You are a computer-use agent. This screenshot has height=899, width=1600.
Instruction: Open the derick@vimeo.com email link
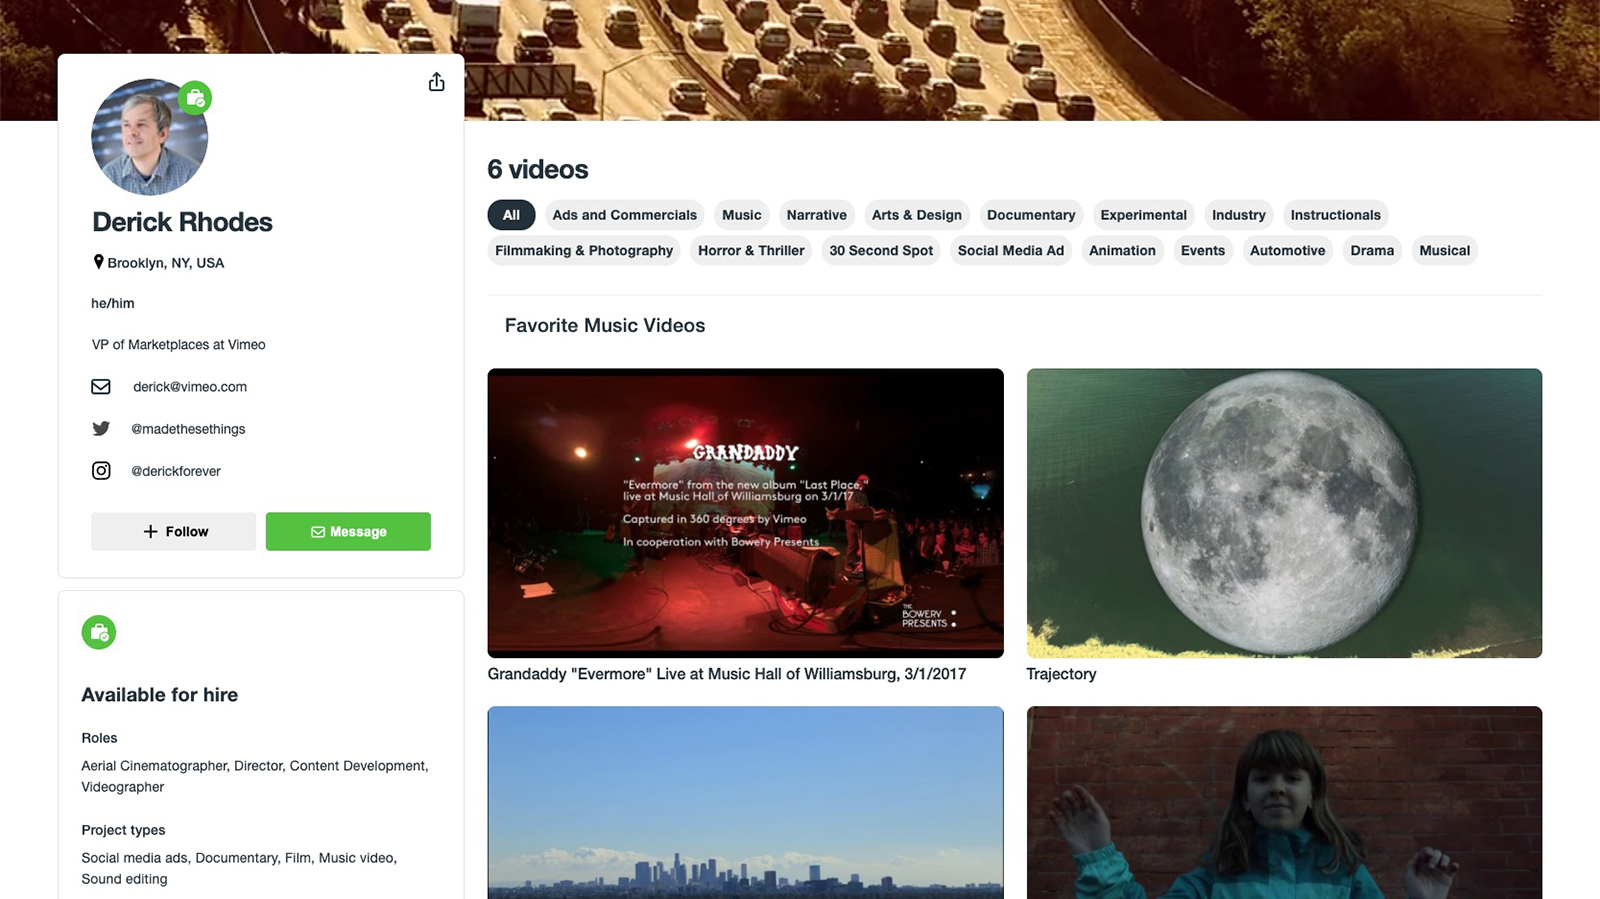[190, 387]
